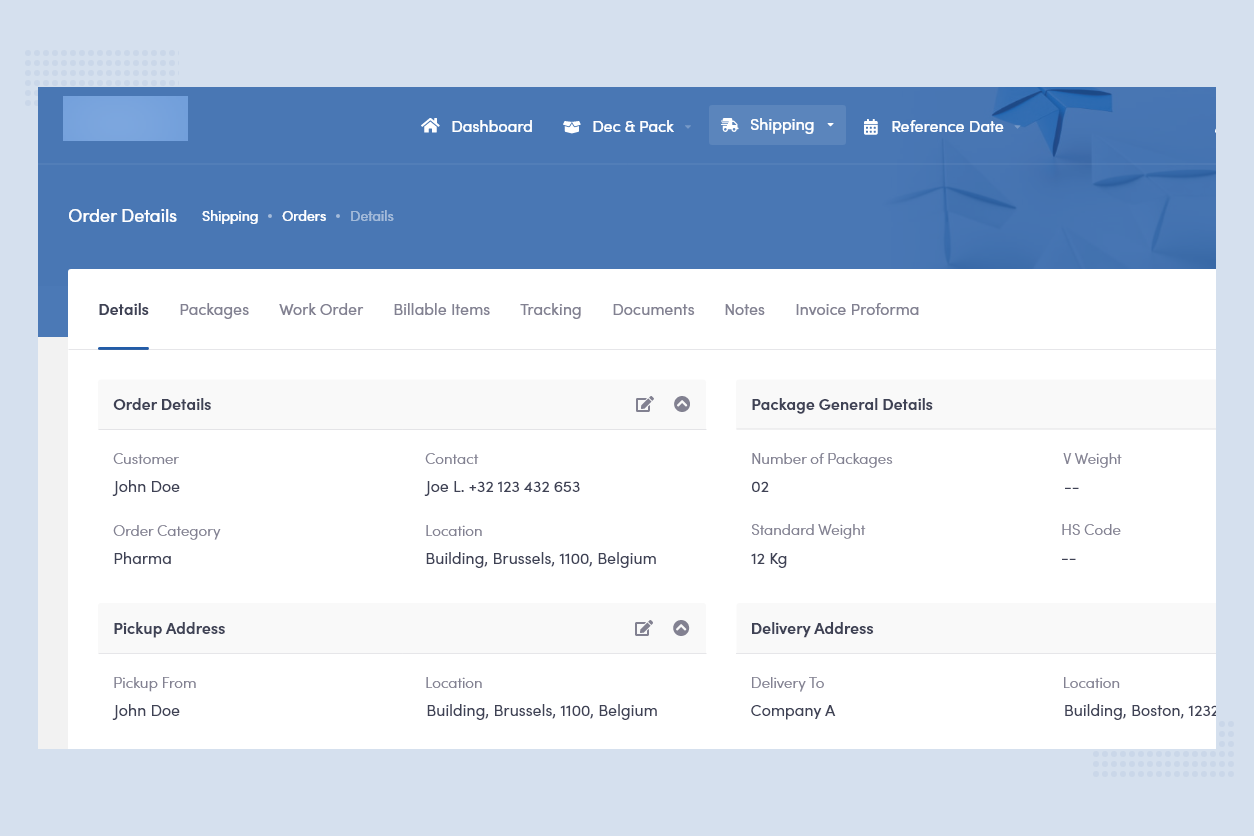Screen dimensions: 1254x836
Task: Click the Orders breadcrumb link
Action: [x=304, y=216]
